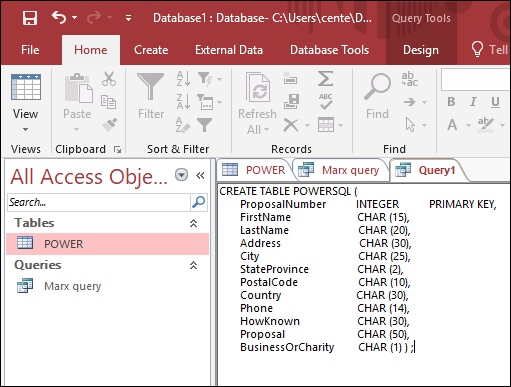The width and height of the screenshot is (511, 387).
Task: Expand the View dropdown arrow
Action: click(25, 129)
